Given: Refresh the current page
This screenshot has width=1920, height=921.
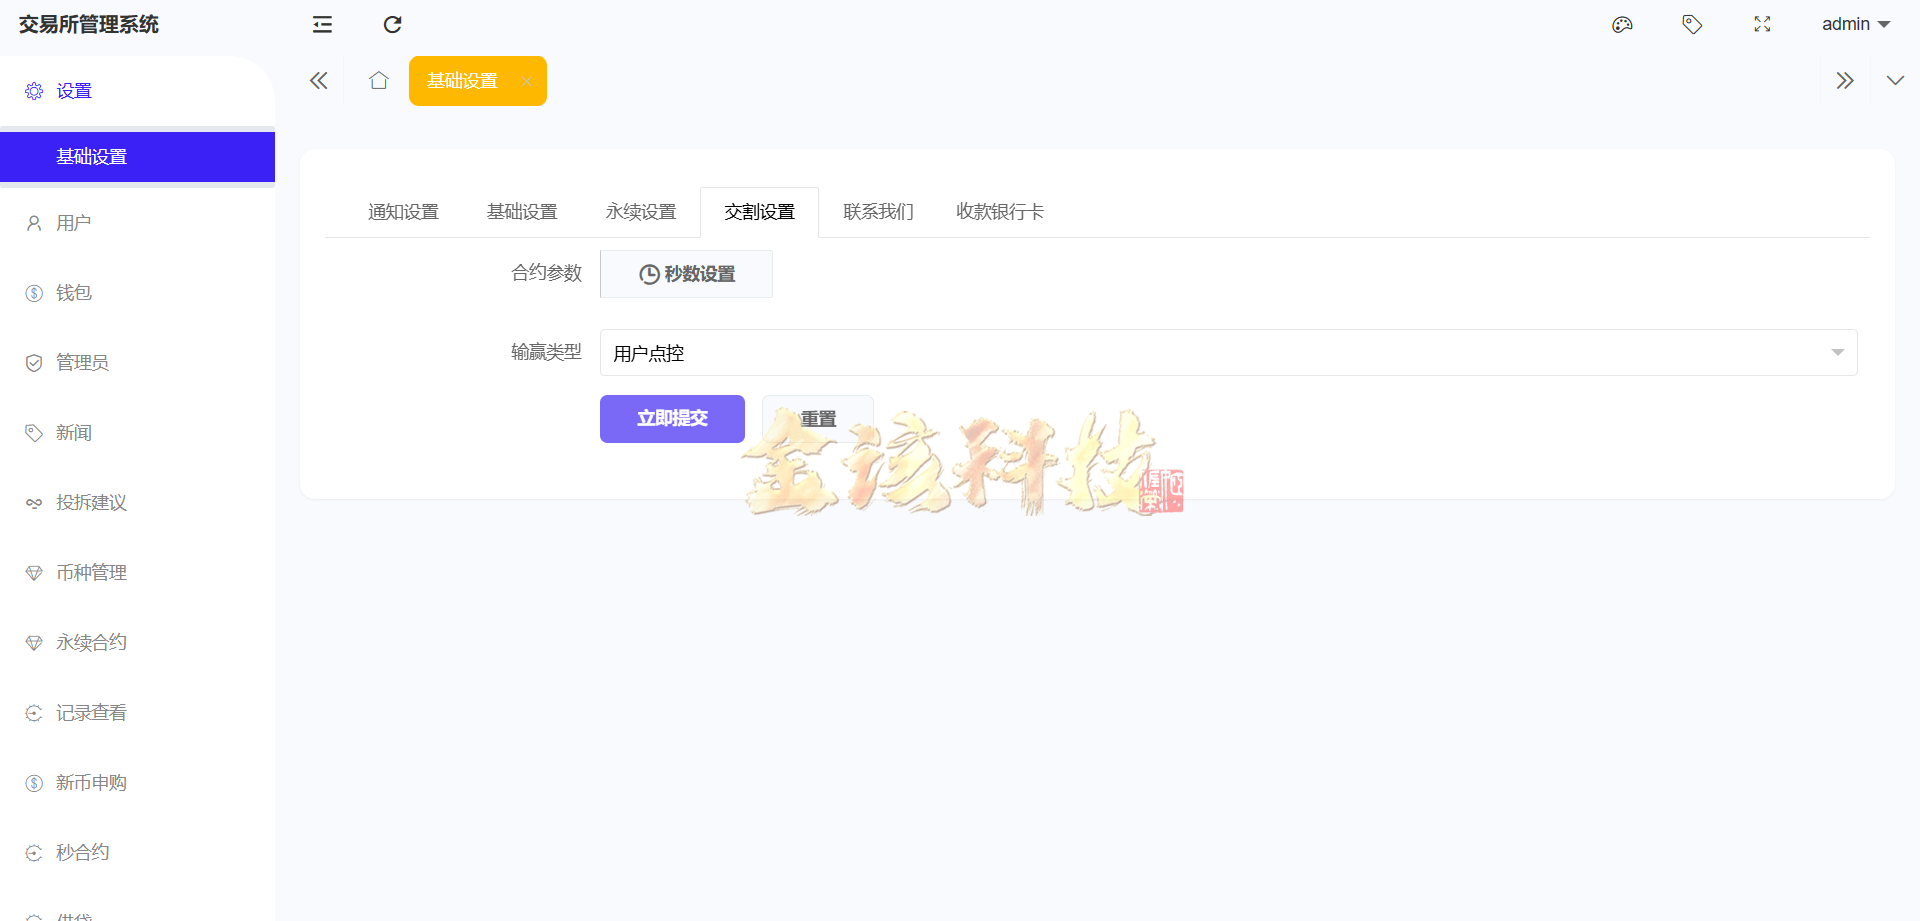Looking at the screenshot, I should point(392,24).
